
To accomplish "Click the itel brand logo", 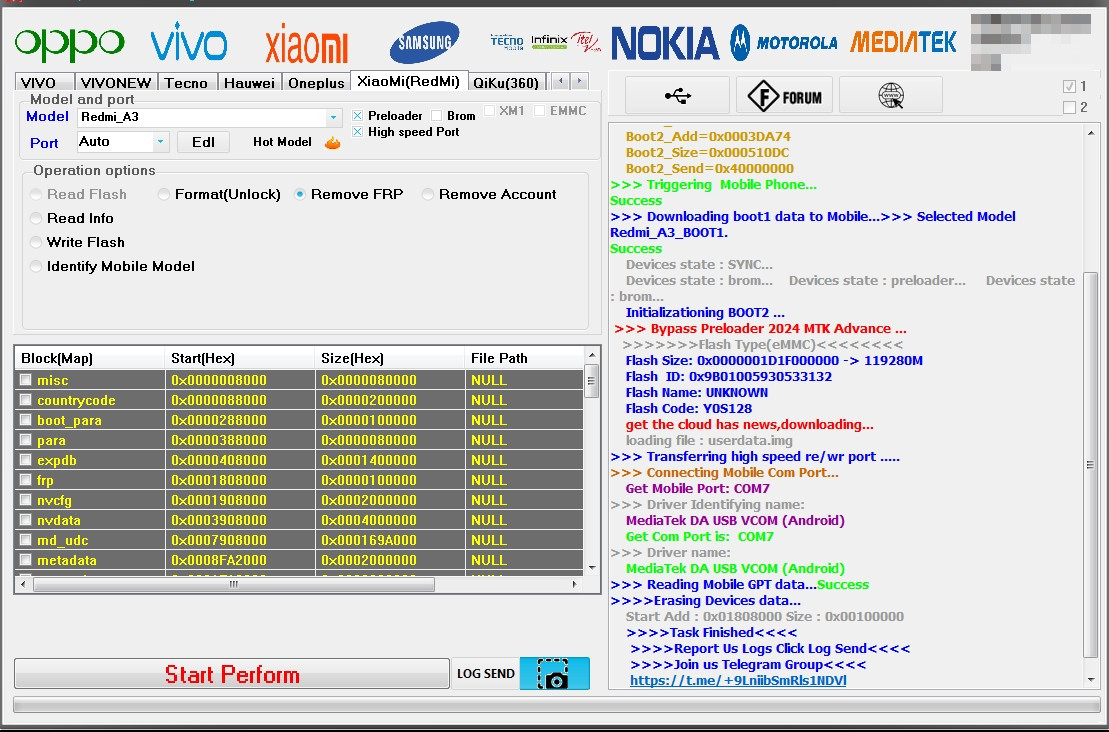I will tap(586, 42).
